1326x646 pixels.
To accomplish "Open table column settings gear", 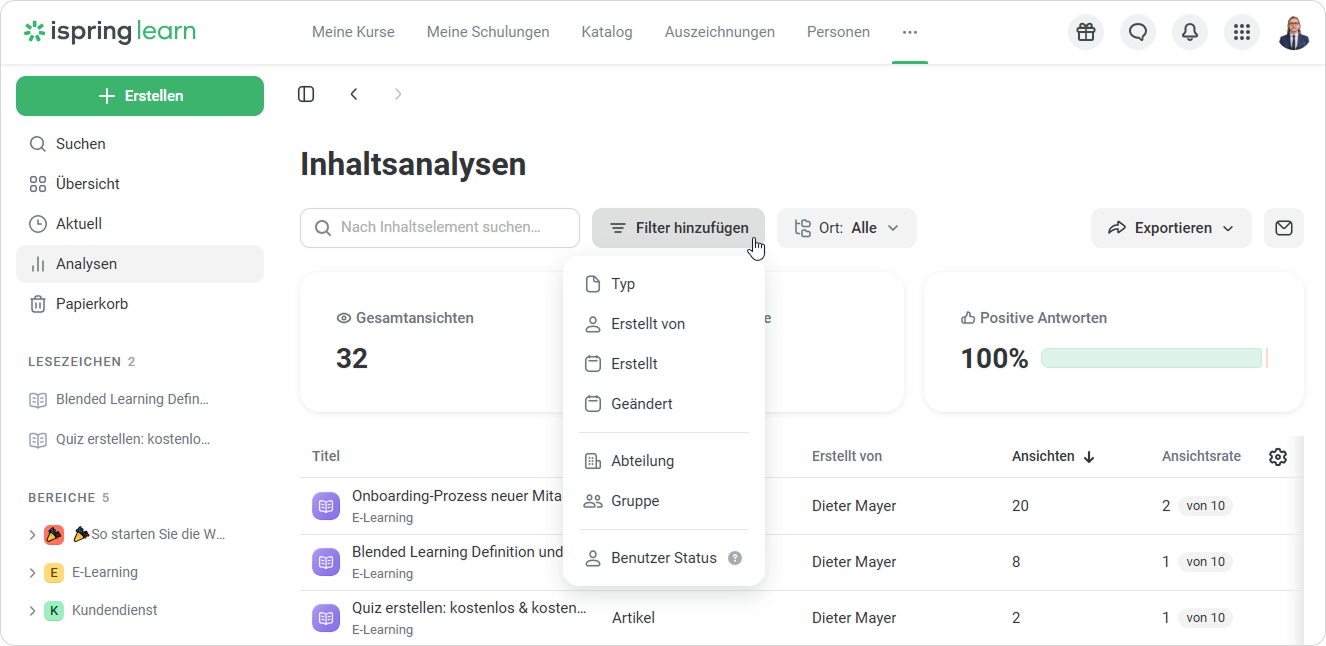I will [x=1278, y=457].
